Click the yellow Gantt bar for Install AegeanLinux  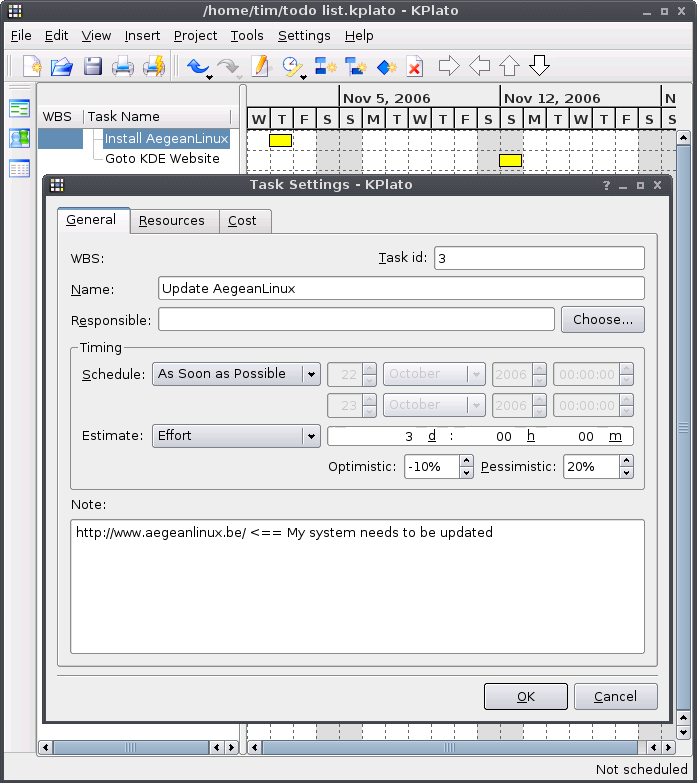(280, 140)
